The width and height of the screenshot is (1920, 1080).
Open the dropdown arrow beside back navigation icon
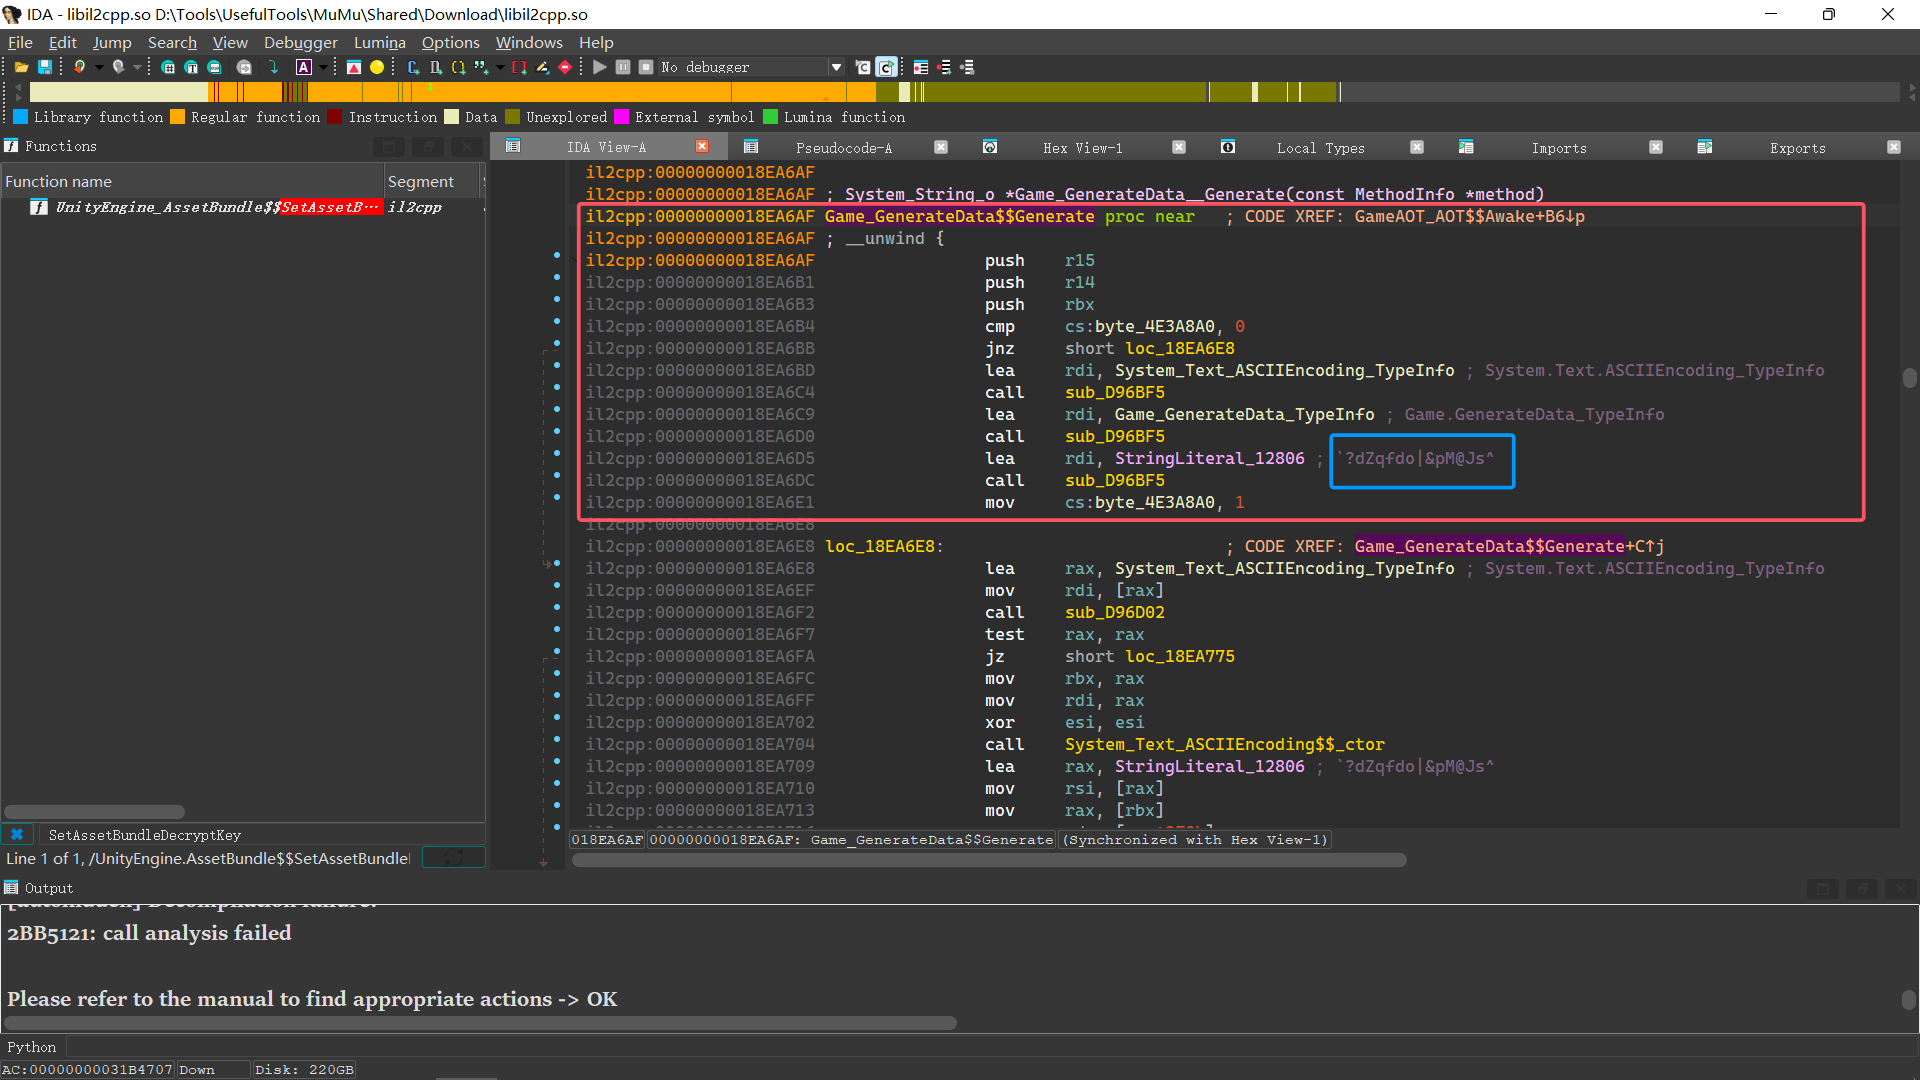click(99, 67)
